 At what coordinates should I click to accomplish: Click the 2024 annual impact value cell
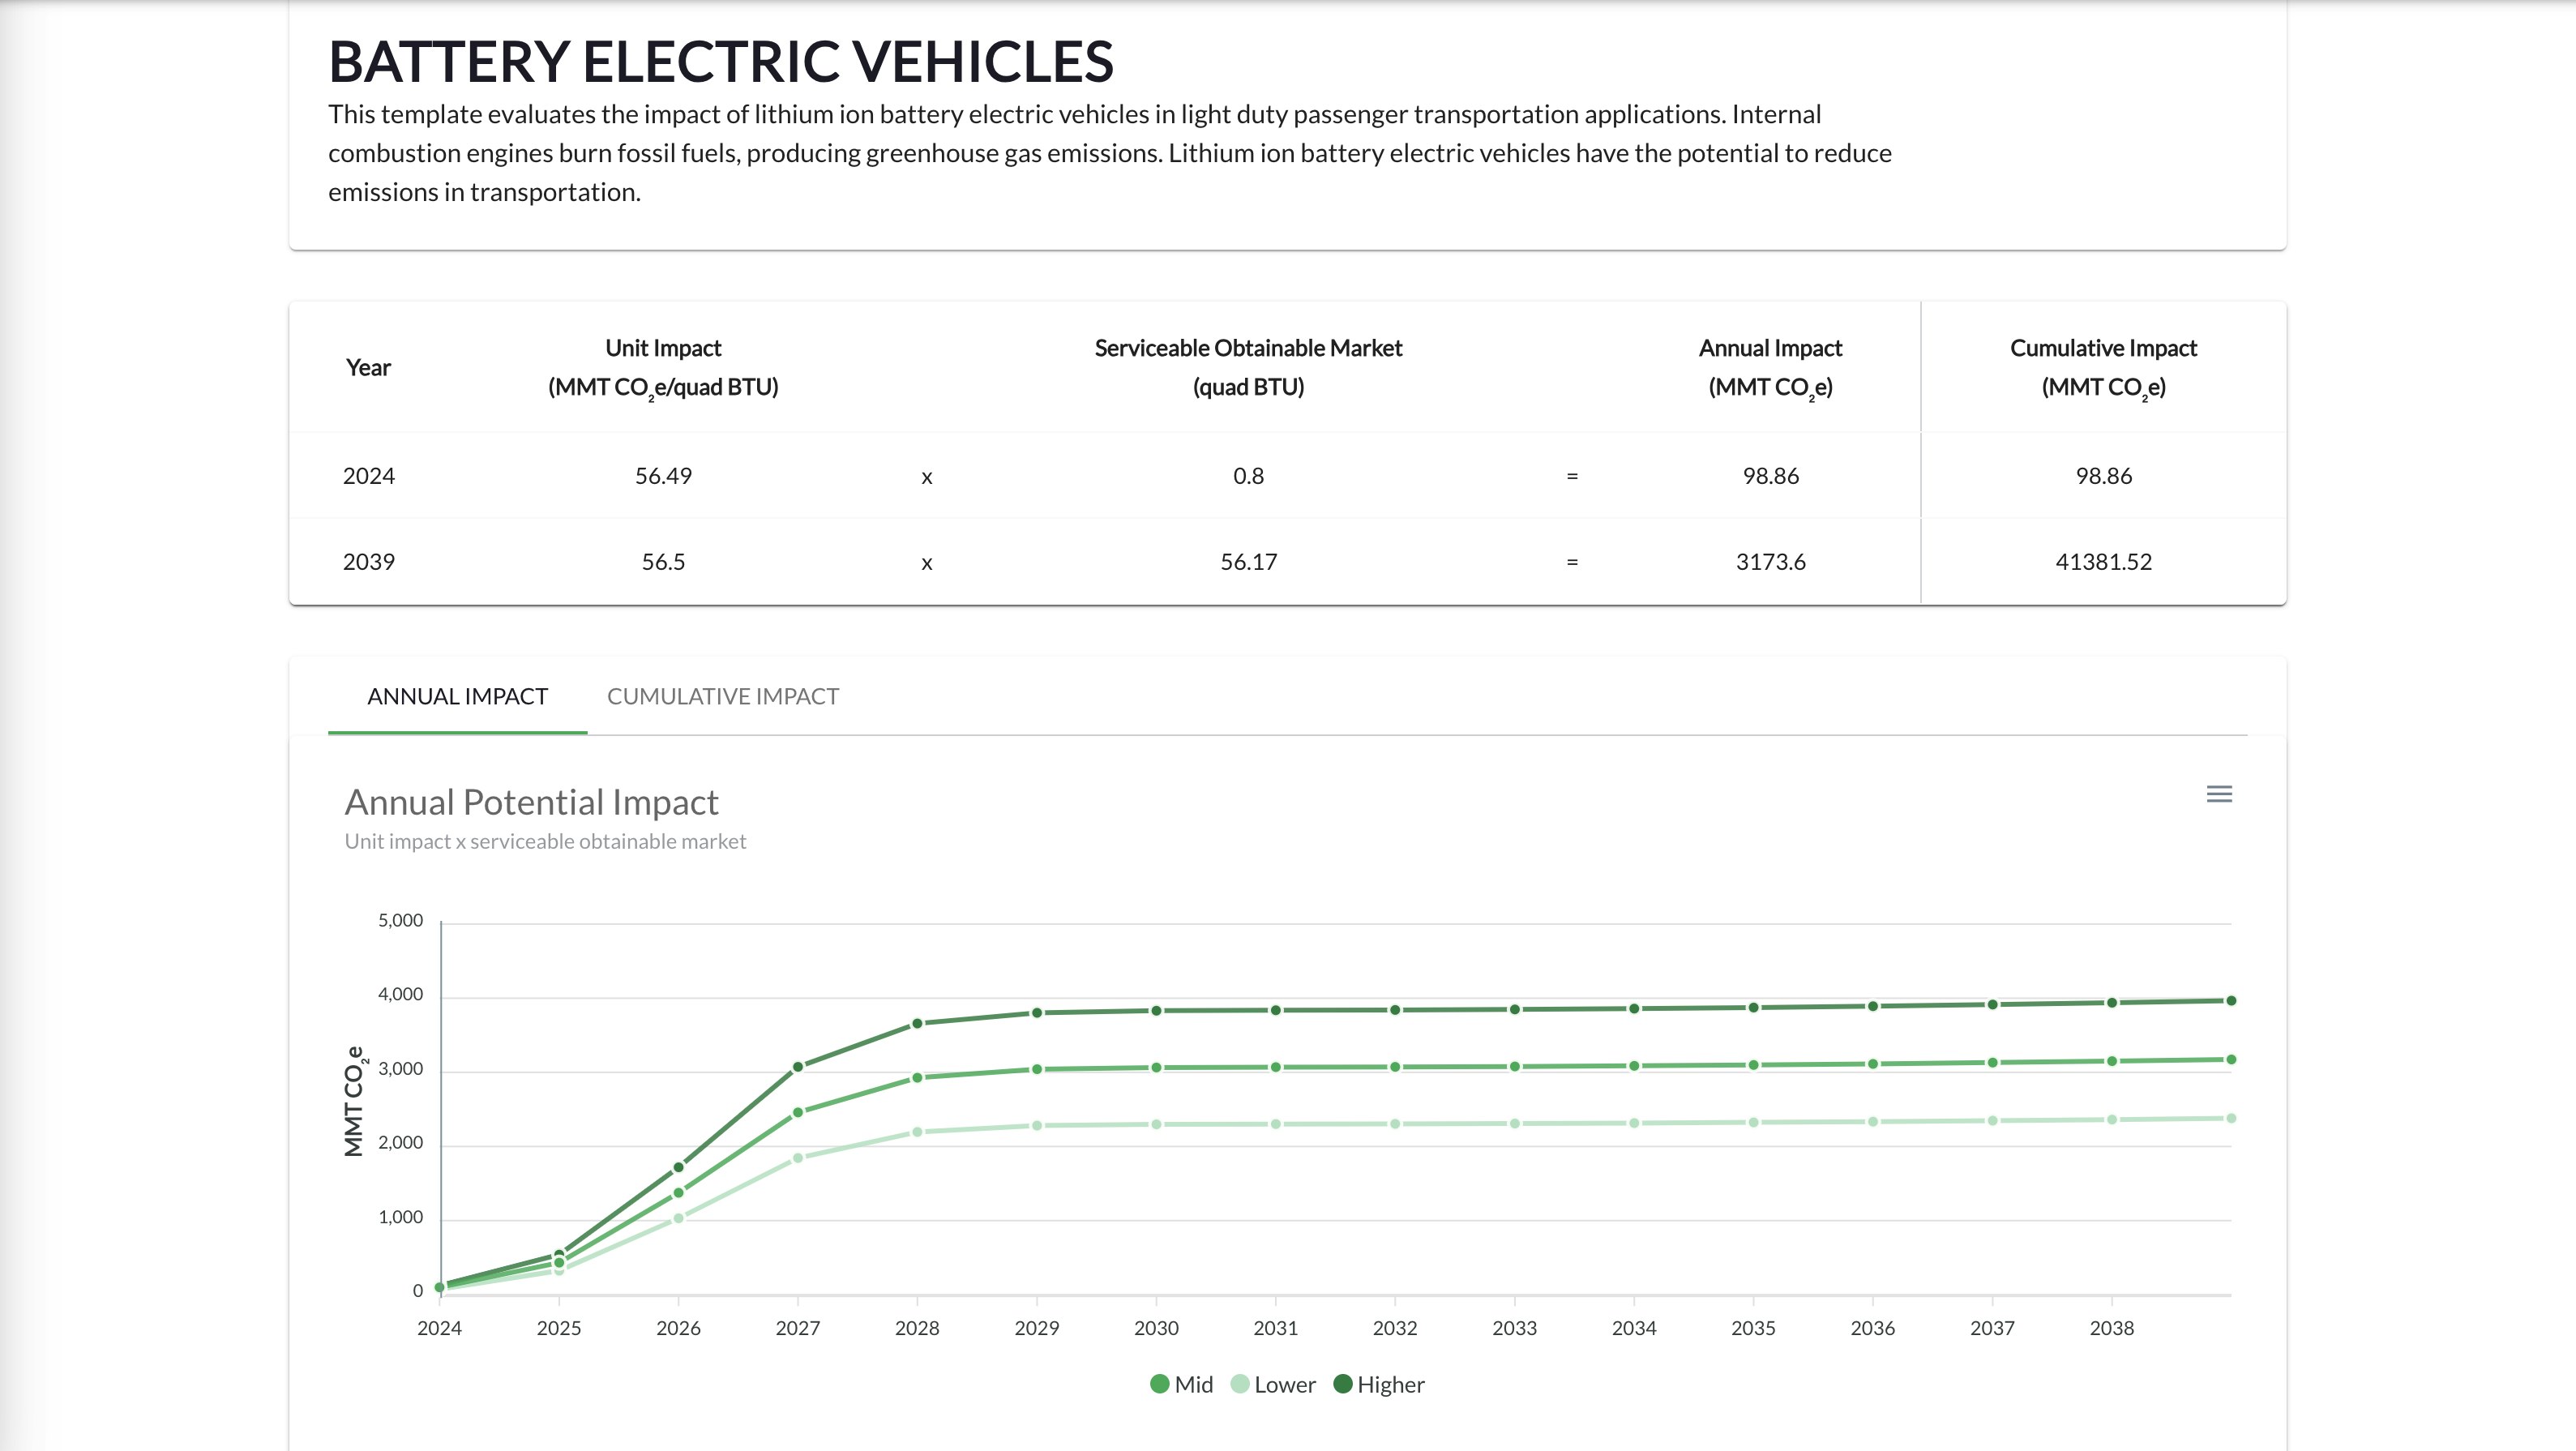pos(1770,476)
